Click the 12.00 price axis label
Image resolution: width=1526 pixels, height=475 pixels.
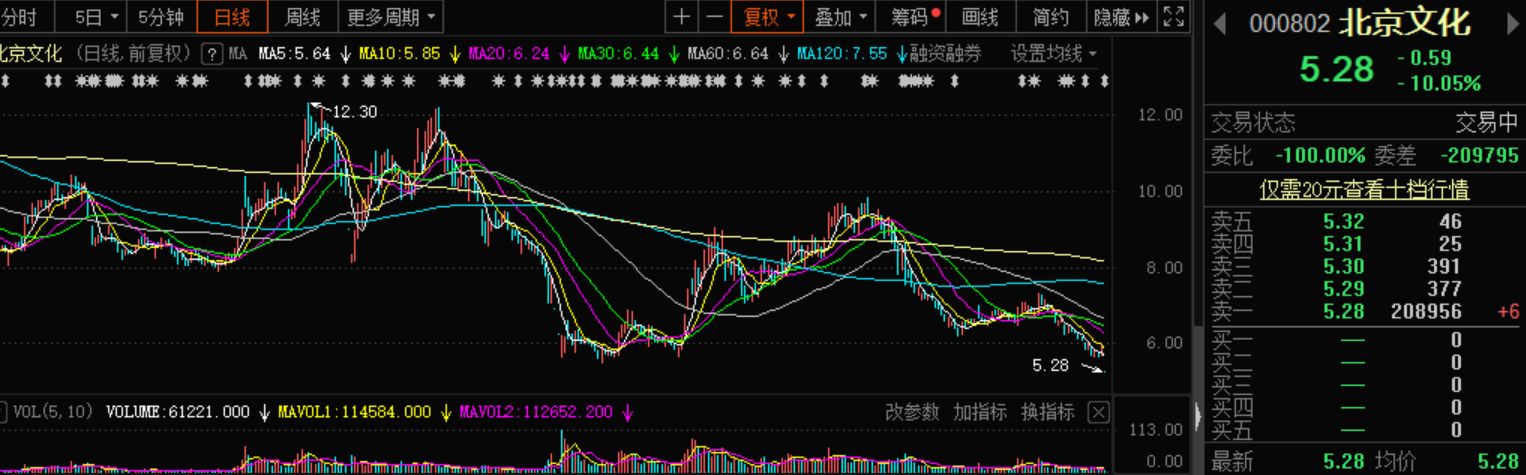[1160, 115]
